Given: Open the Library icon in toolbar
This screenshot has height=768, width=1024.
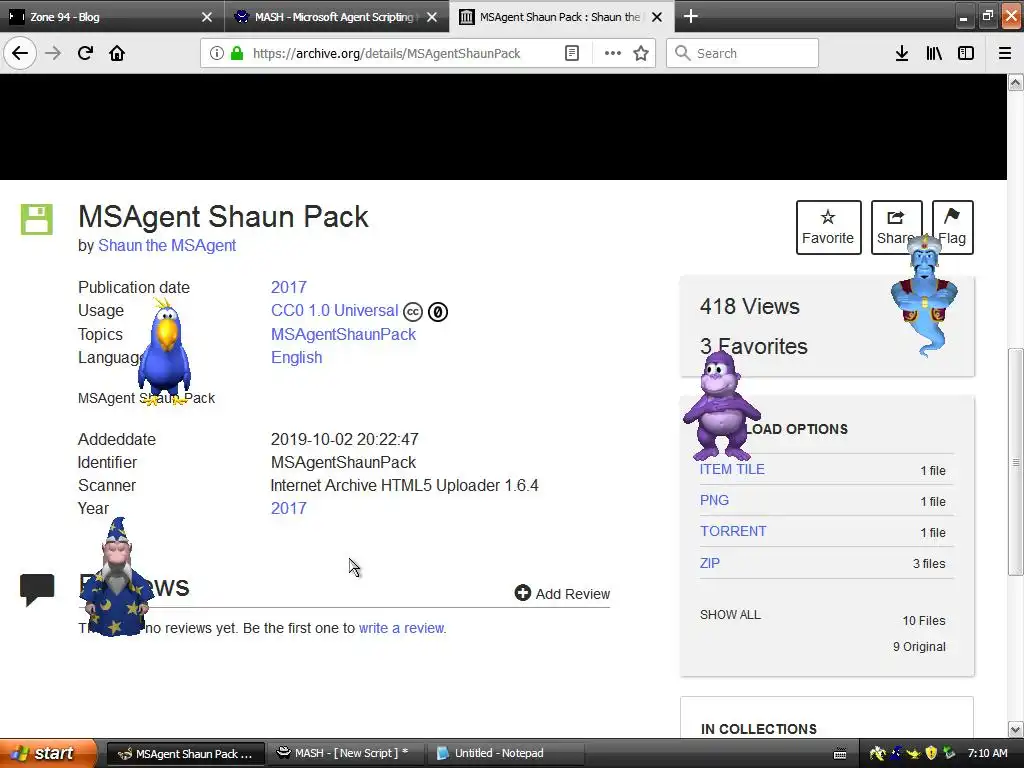Looking at the screenshot, I should coord(934,53).
